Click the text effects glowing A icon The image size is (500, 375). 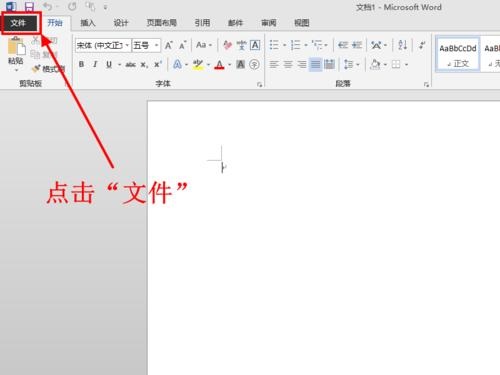click(x=177, y=64)
